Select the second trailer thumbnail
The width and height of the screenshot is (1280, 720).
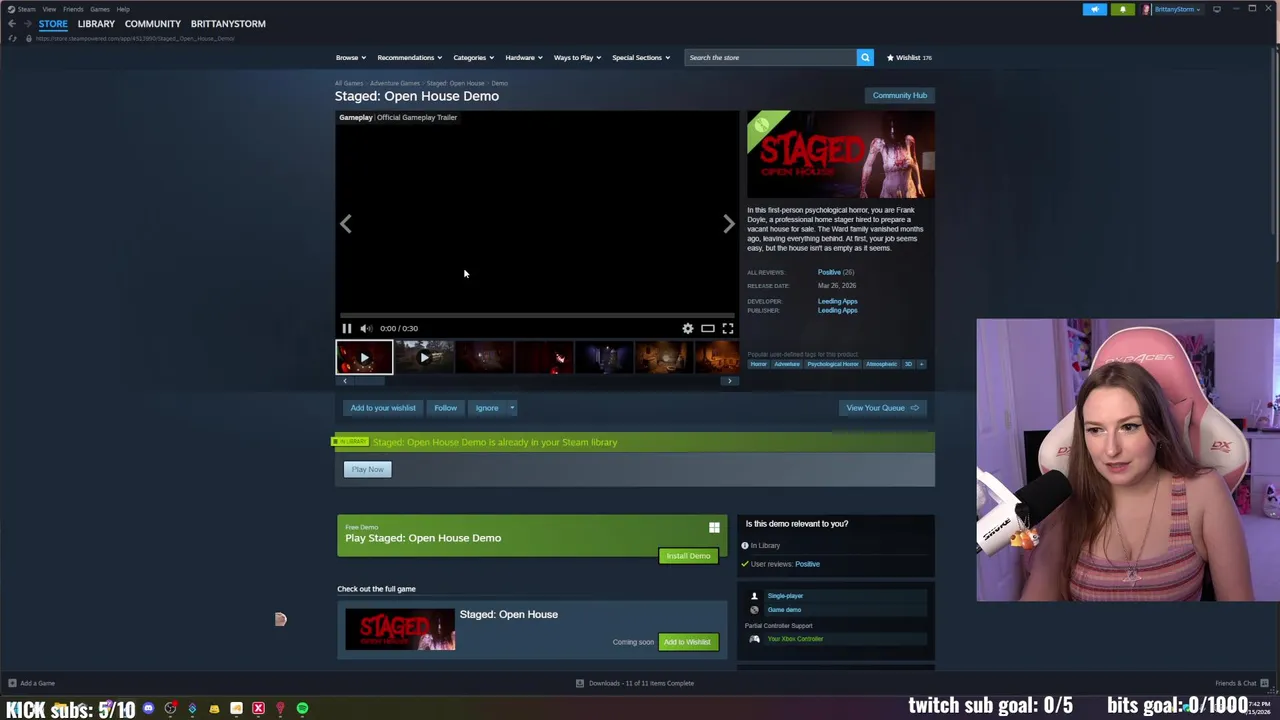click(x=424, y=357)
